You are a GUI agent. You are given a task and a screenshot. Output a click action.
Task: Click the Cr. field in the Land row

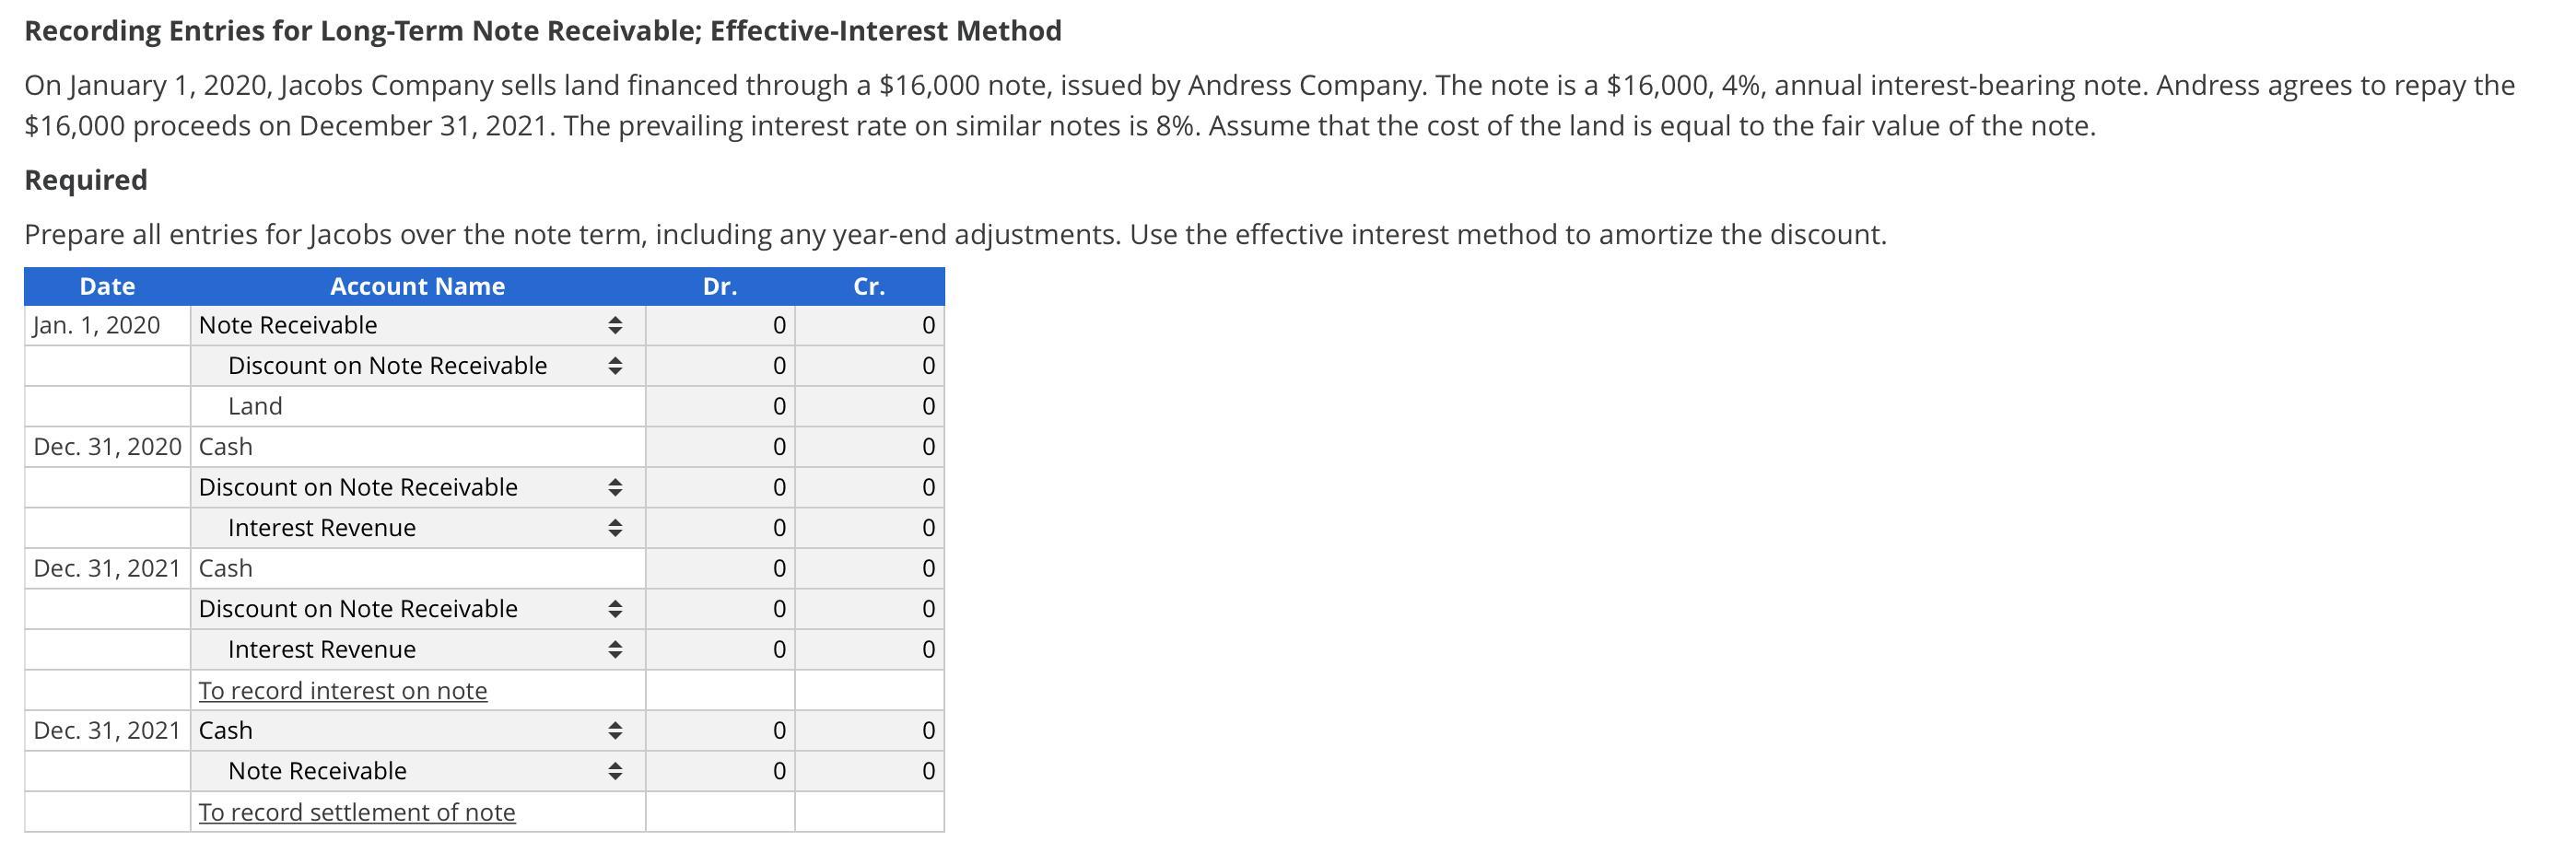[870, 407]
